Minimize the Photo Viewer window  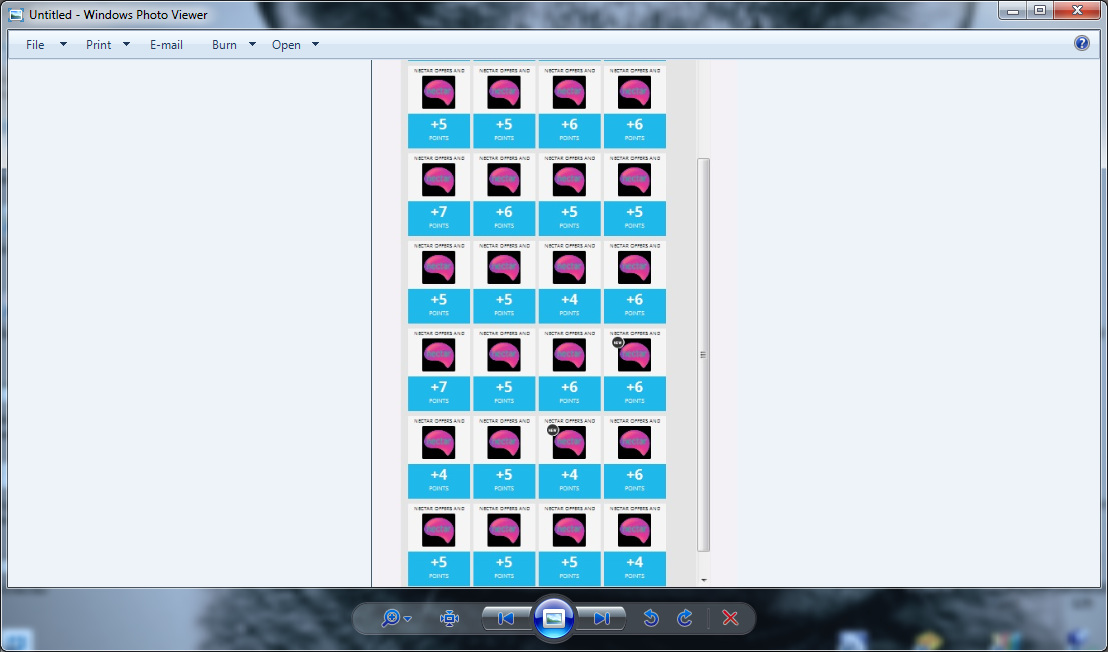tap(1013, 11)
